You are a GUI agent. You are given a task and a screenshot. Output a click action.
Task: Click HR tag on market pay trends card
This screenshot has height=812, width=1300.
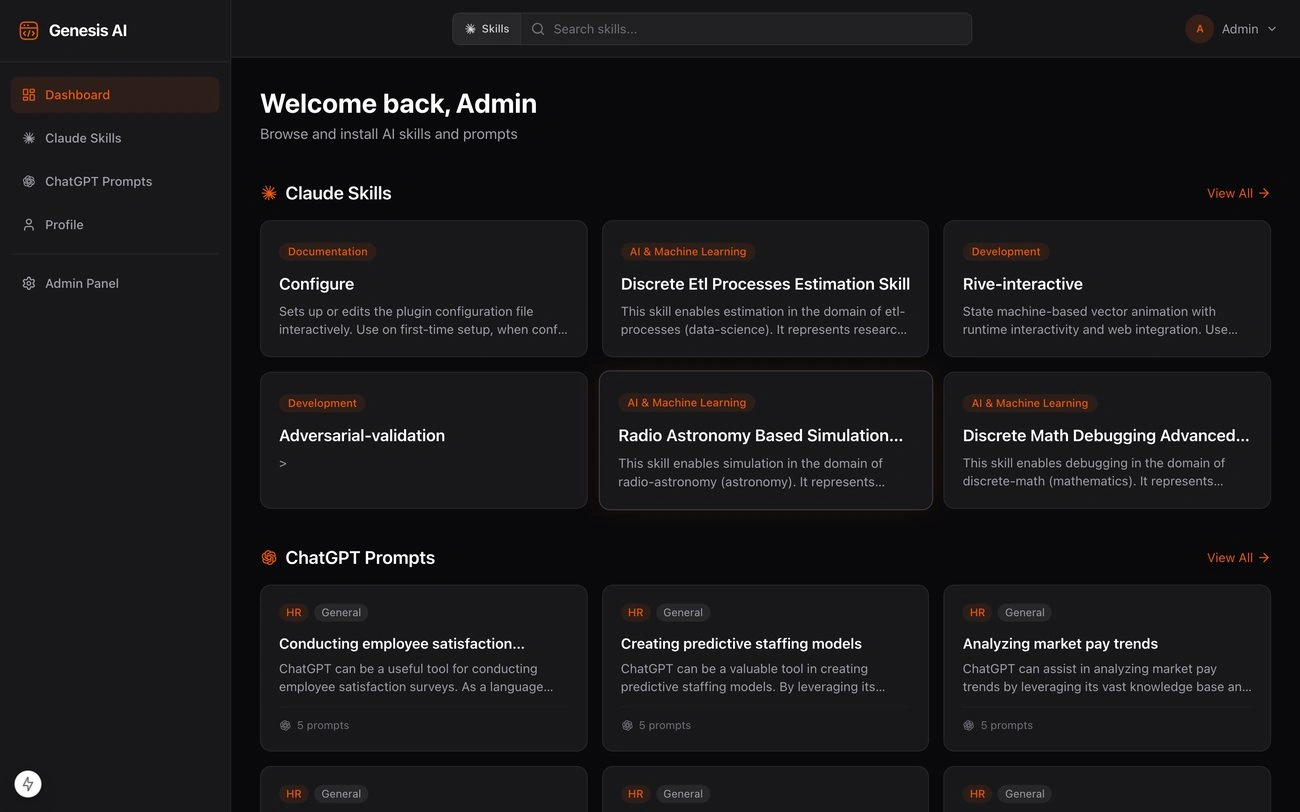tap(978, 613)
